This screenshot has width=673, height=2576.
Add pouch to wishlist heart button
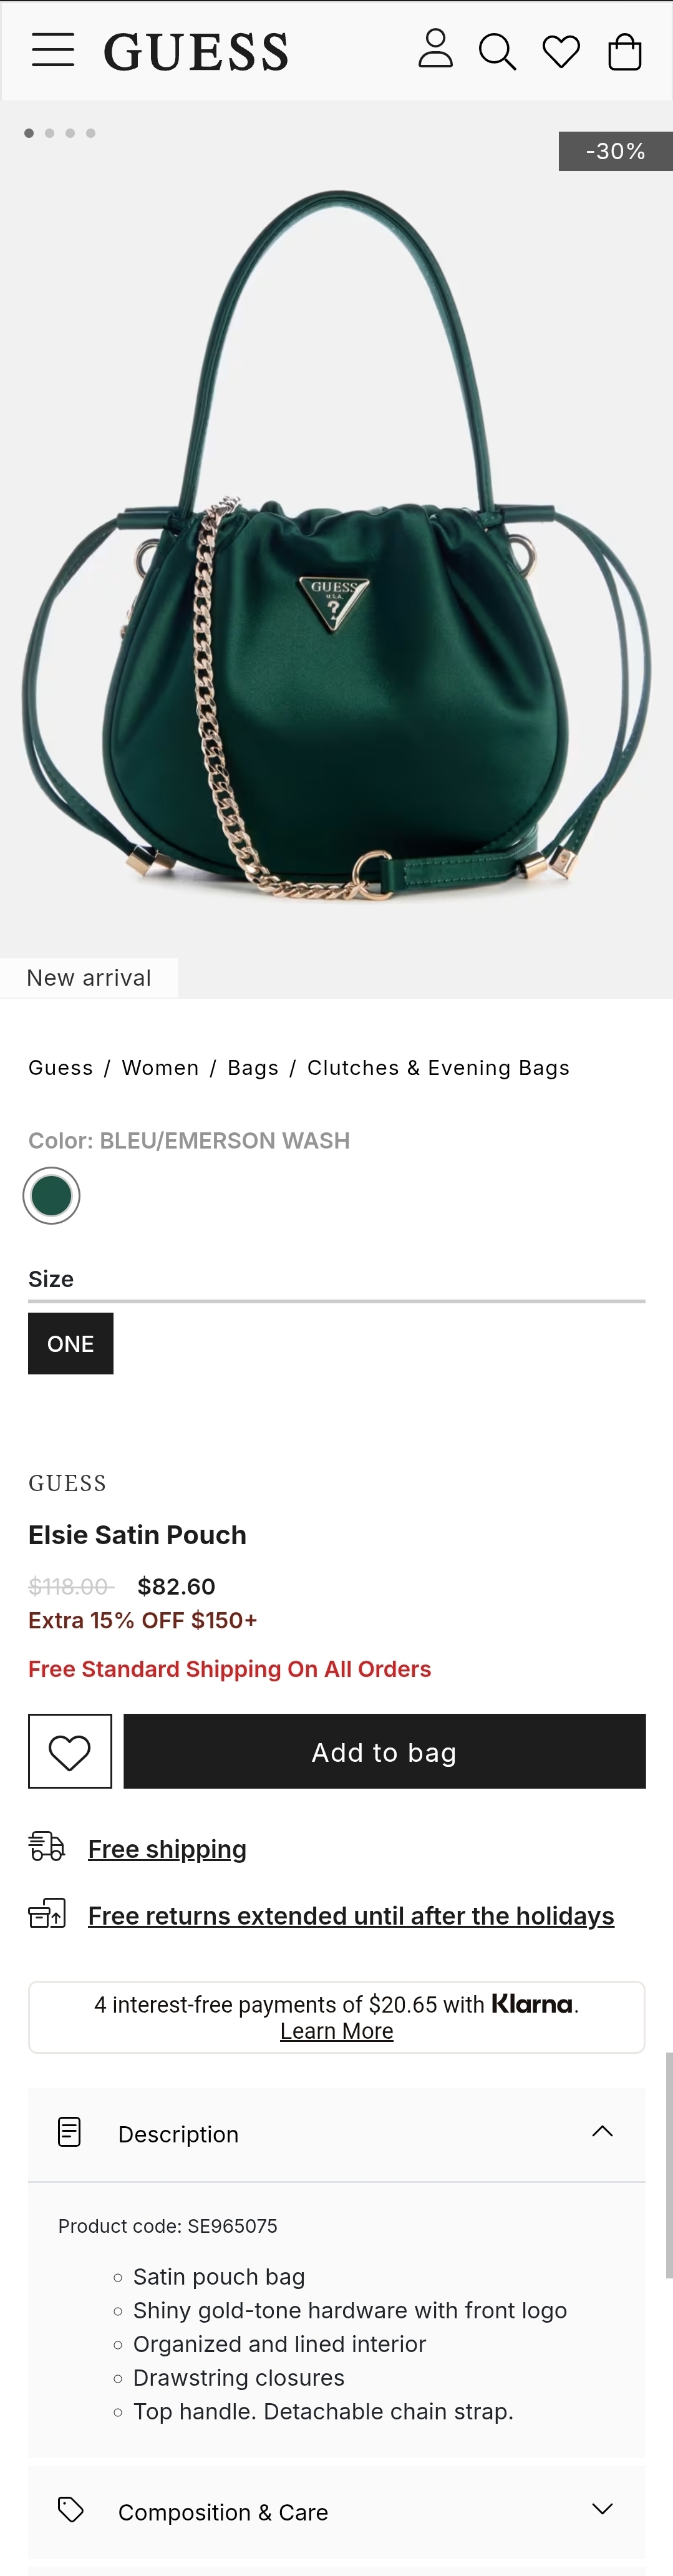coord(70,1751)
